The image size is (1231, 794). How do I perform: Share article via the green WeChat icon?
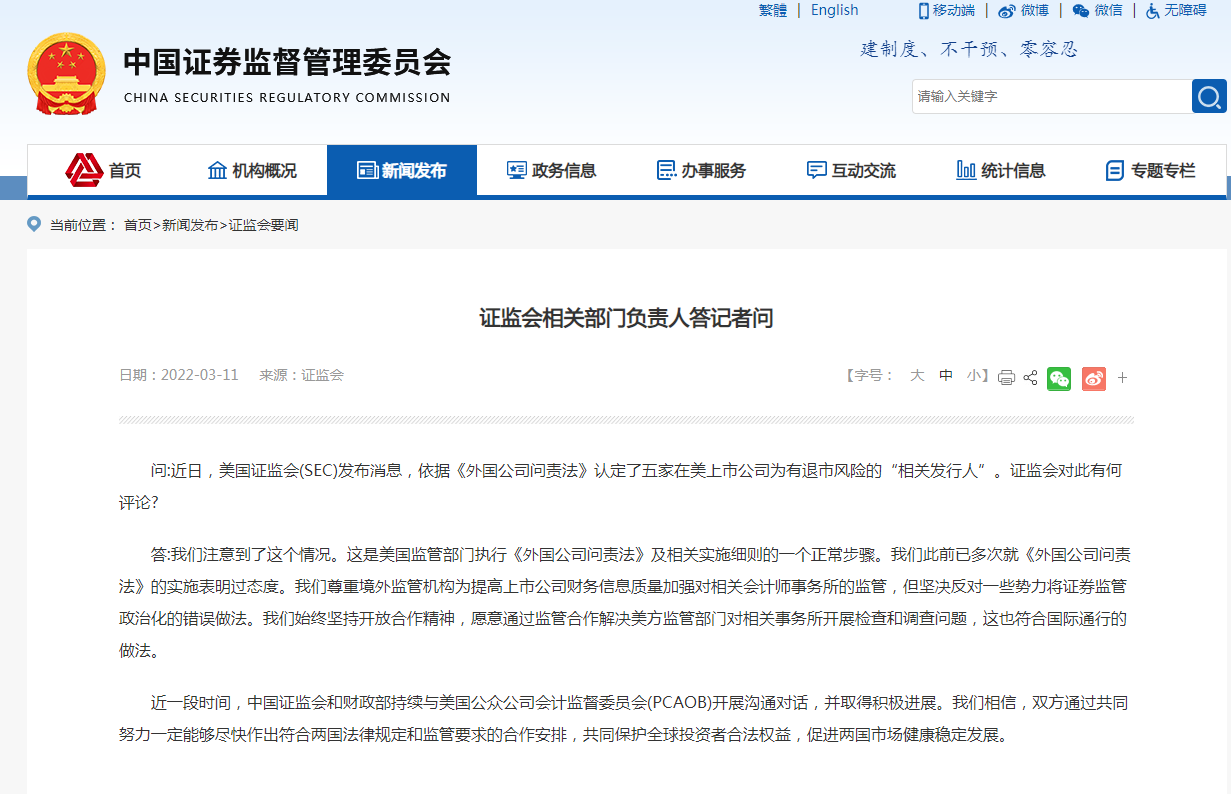(1059, 378)
